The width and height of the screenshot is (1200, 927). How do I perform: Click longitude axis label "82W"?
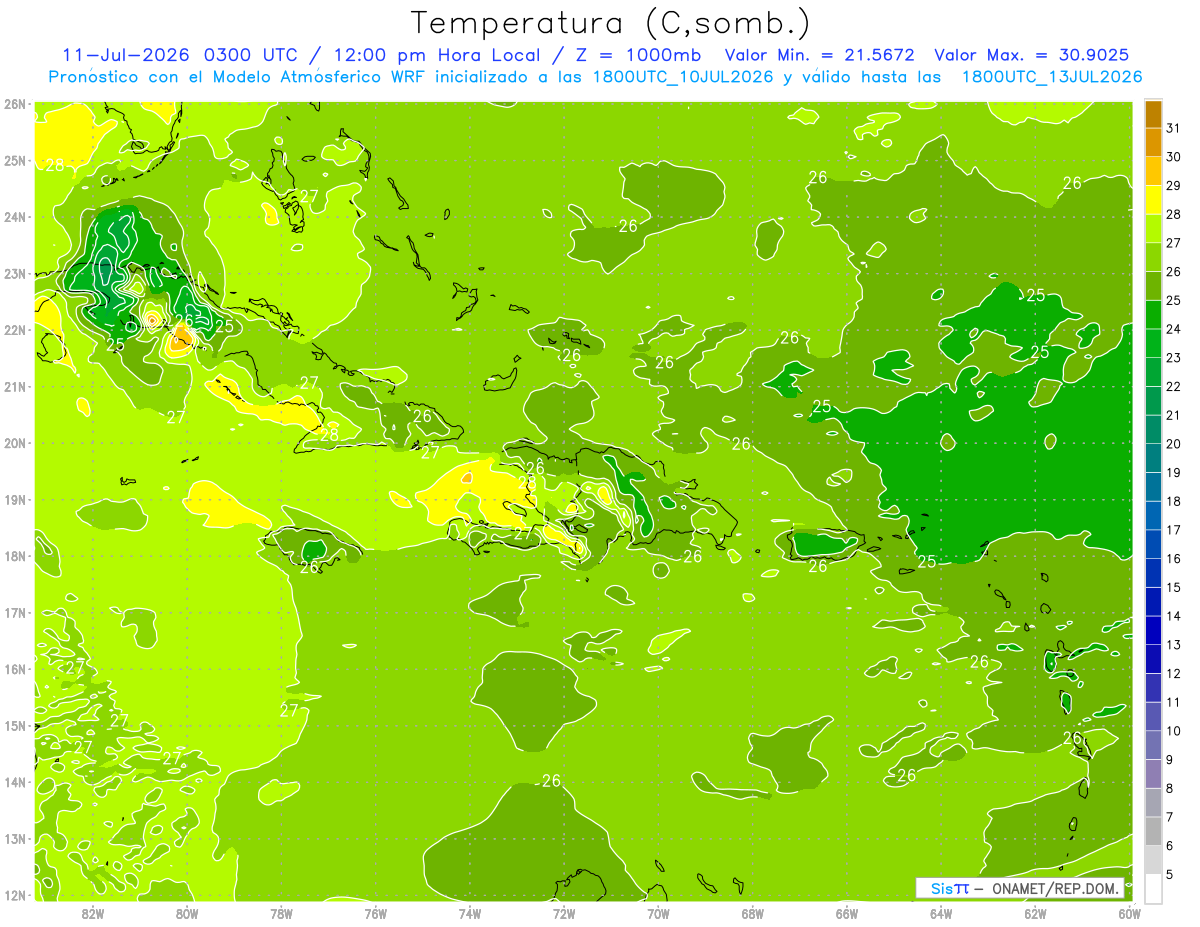(x=93, y=914)
